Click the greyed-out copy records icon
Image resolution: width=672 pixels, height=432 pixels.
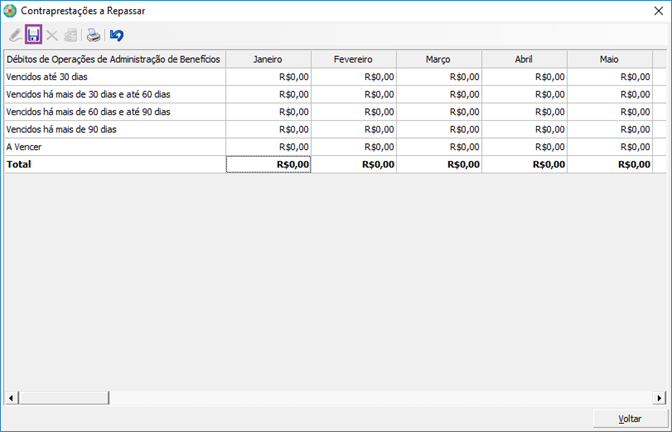point(70,35)
